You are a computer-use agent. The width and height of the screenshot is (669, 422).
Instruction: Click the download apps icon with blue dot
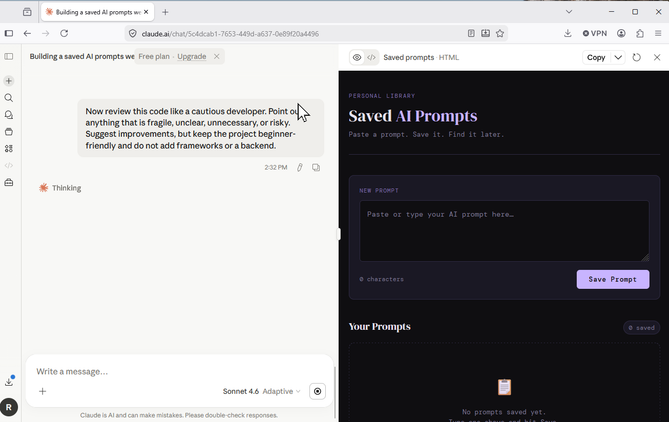9,381
